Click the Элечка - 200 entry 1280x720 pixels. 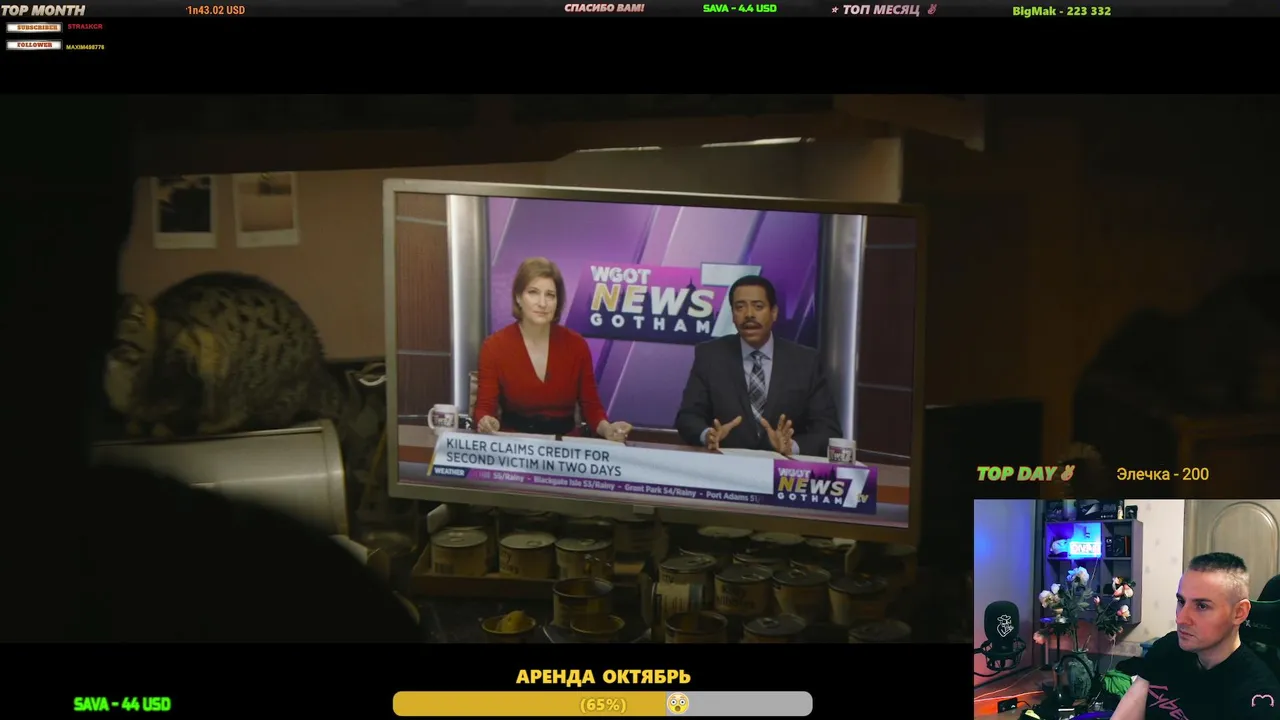1163,474
